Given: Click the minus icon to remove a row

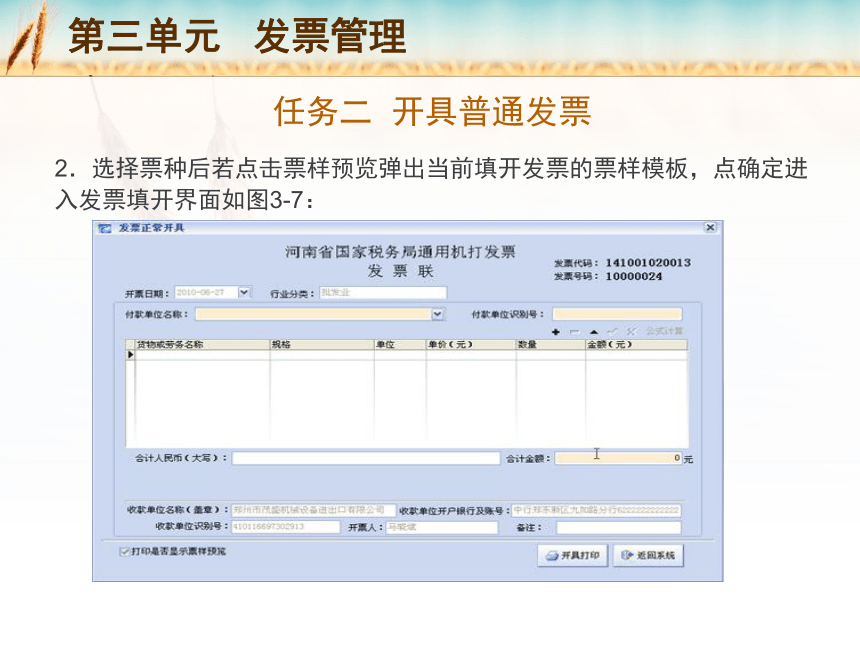Looking at the screenshot, I should (x=575, y=332).
